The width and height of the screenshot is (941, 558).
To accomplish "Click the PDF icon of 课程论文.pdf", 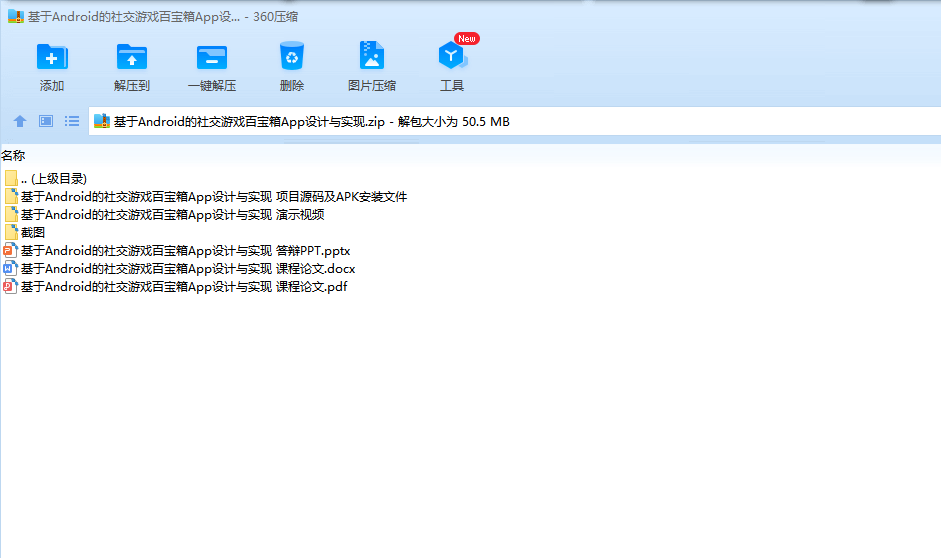I will click(x=10, y=286).
